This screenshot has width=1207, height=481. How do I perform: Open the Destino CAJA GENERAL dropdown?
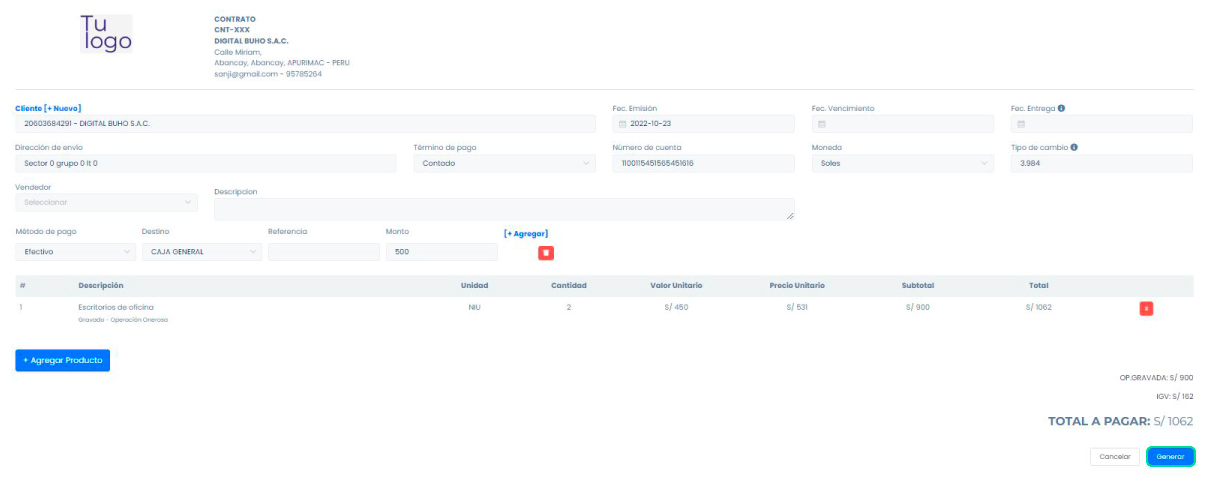[x=201, y=252]
